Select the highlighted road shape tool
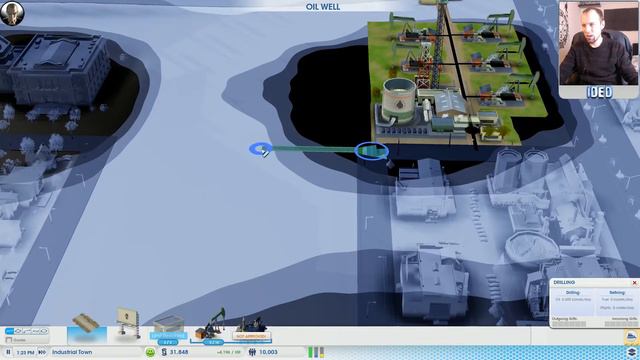The height and width of the screenshot is (360, 640). point(9,331)
